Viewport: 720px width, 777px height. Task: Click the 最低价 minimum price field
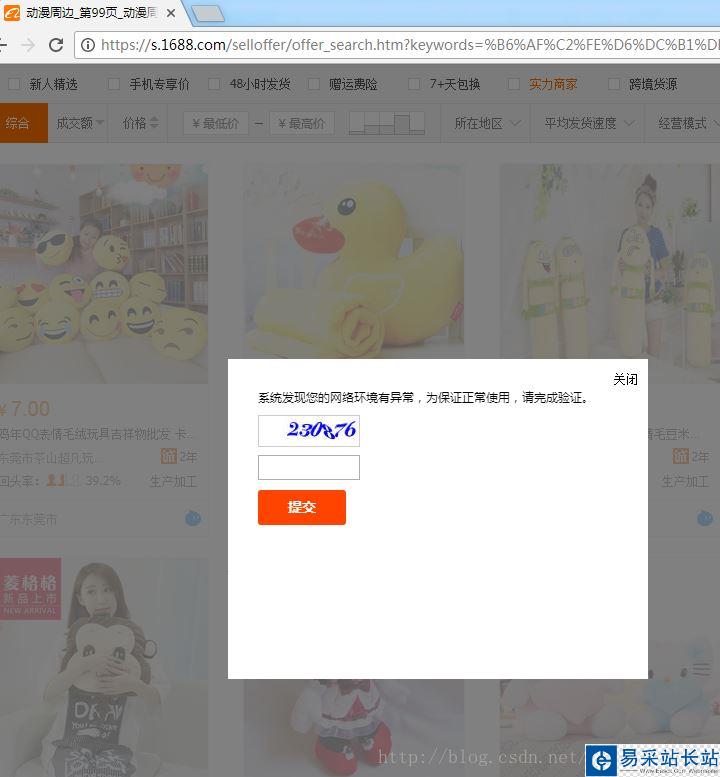coord(216,123)
